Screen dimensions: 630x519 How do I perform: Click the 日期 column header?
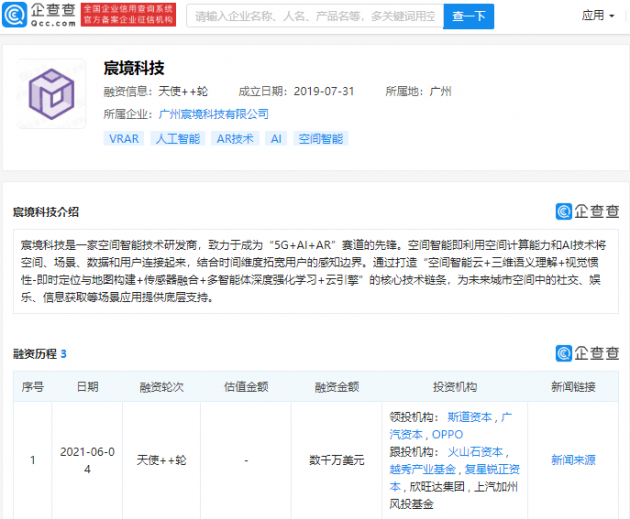(x=88, y=387)
